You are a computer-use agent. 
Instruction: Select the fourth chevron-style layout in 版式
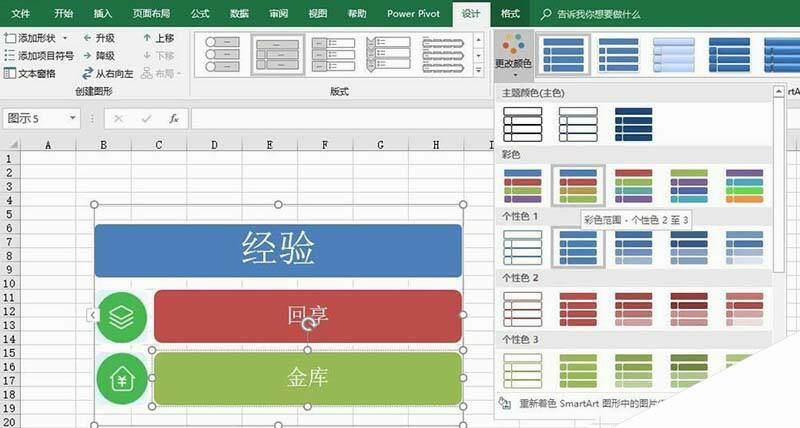pos(388,55)
